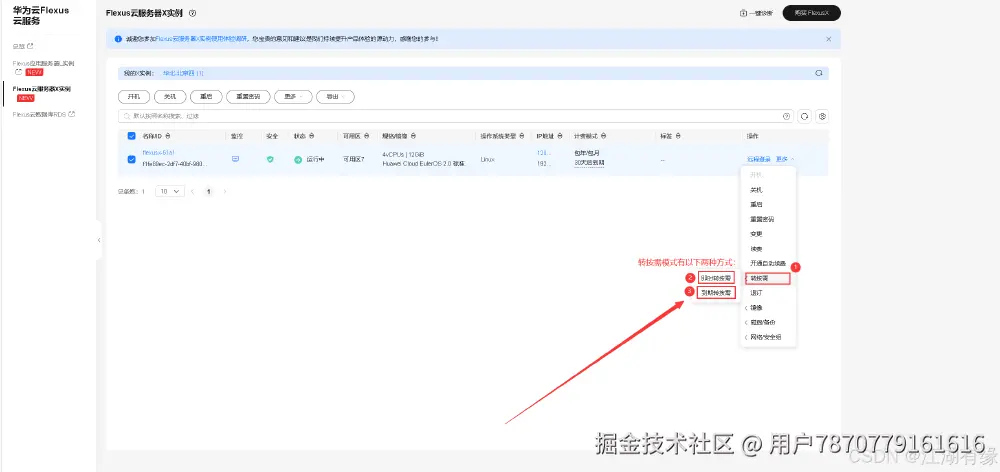Open the page size dropdown showing 10
The width and height of the screenshot is (1000, 472).
pos(170,191)
